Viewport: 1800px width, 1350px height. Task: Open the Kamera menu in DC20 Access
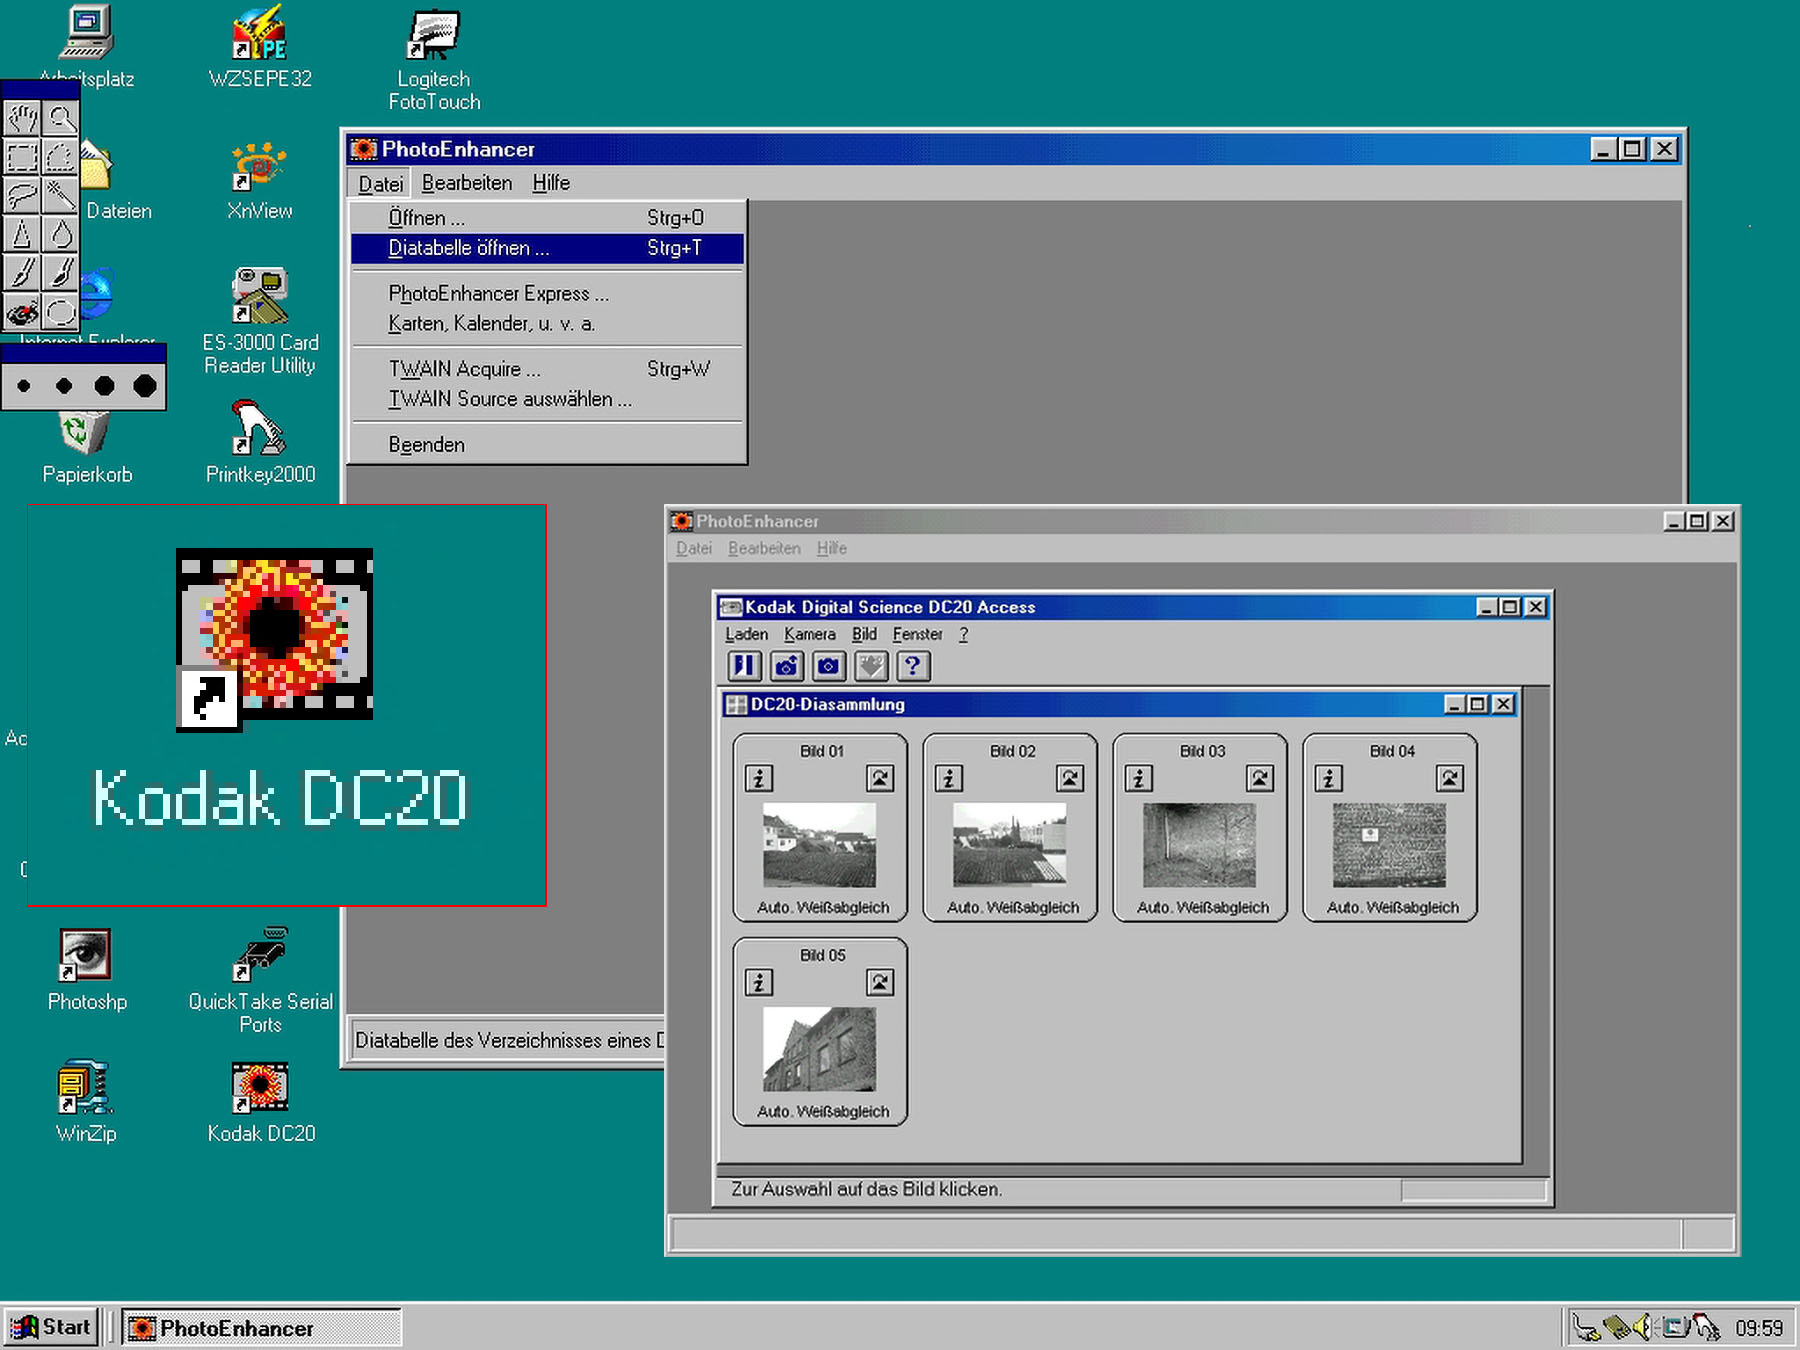pos(810,634)
